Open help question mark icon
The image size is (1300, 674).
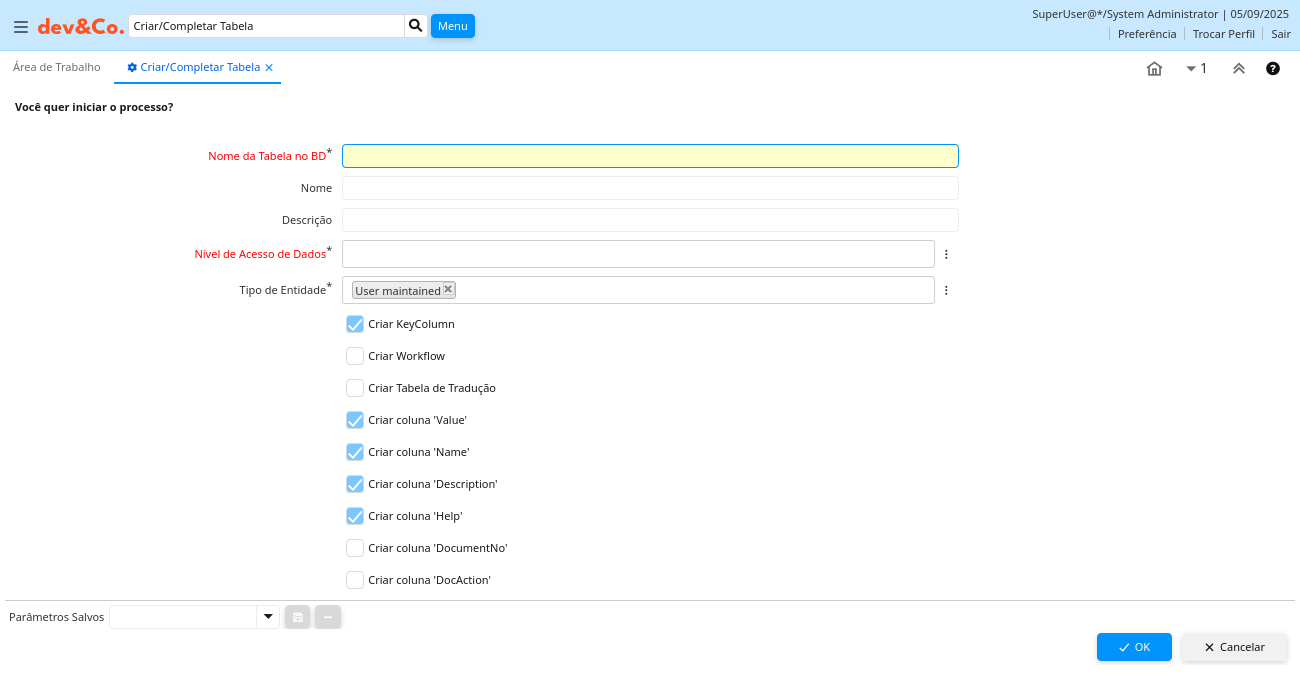[x=1272, y=69]
